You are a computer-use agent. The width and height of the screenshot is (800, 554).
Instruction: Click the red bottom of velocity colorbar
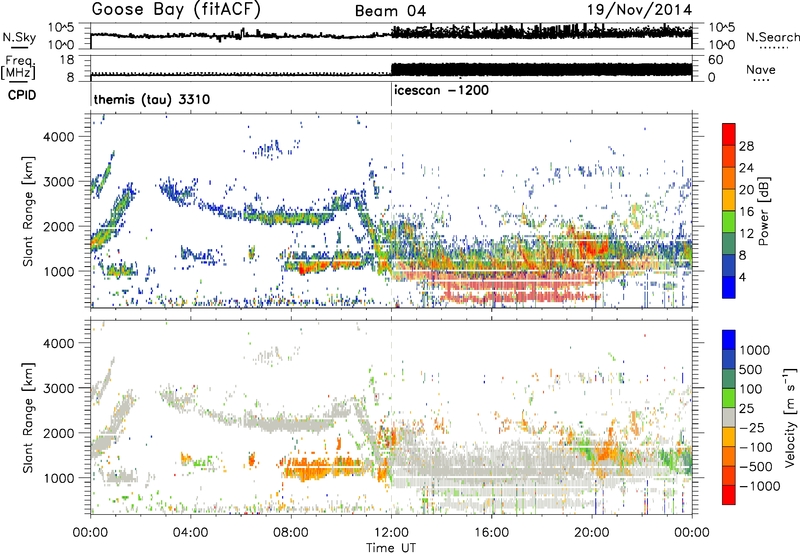(729, 495)
